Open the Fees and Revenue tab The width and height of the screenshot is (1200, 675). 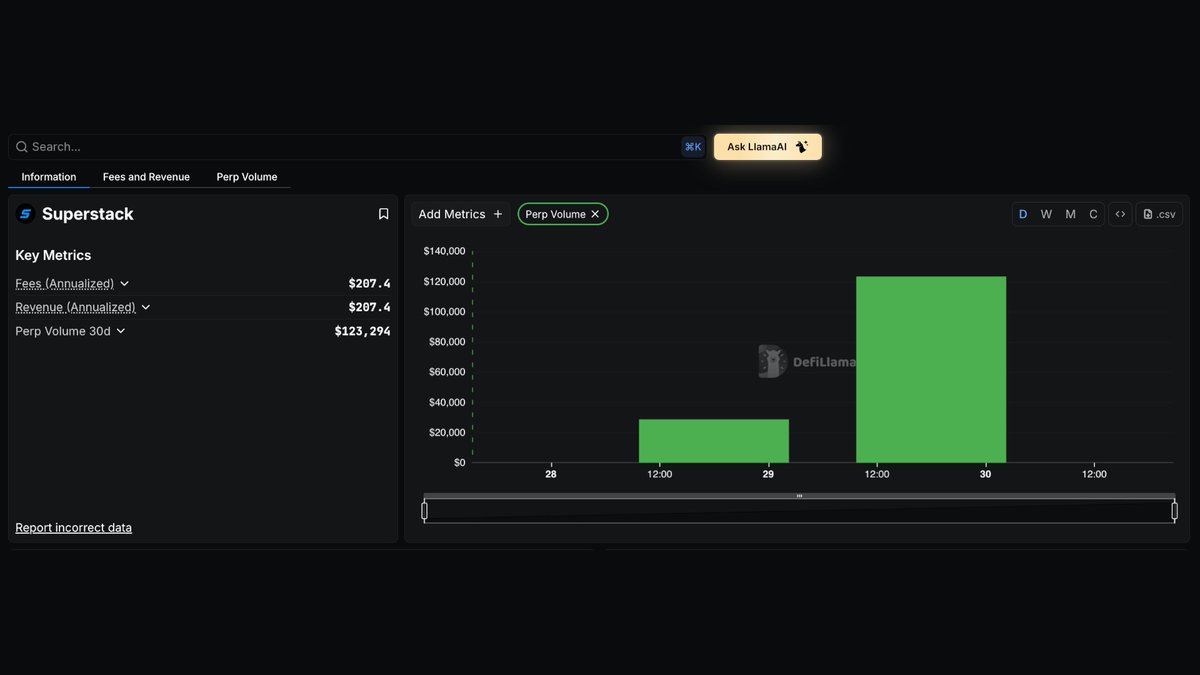tap(146, 177)
